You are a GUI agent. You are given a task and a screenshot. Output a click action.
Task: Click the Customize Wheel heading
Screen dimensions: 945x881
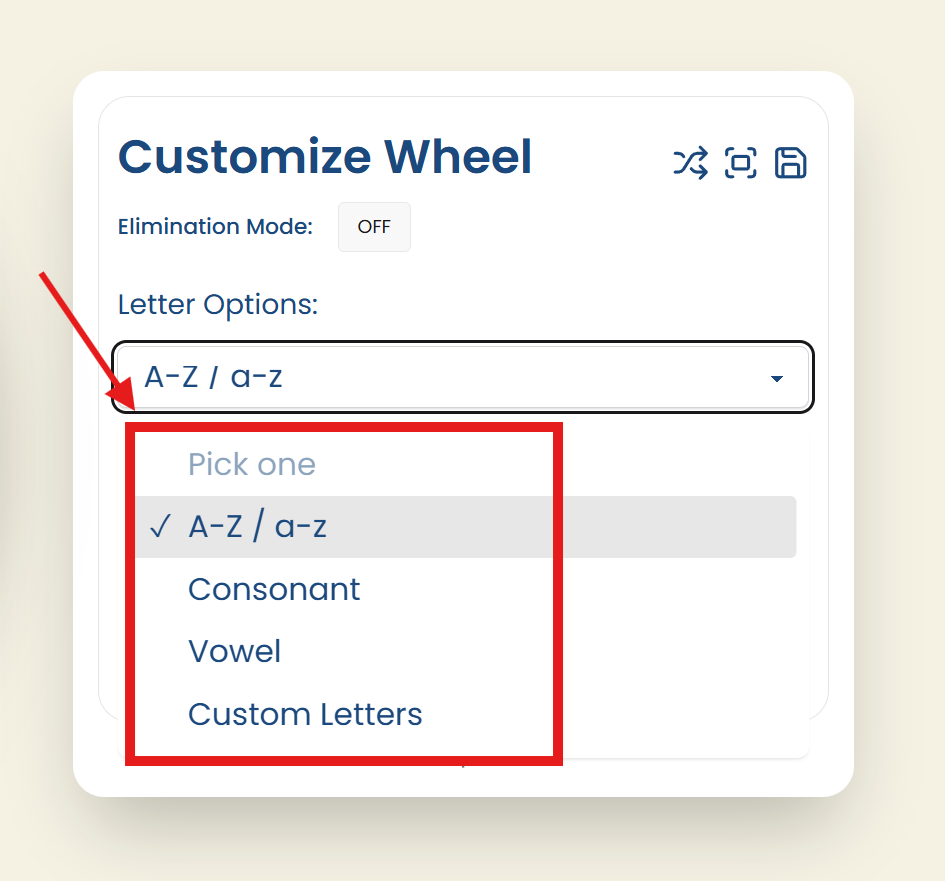pyautogui.click(x=325, y=157)
